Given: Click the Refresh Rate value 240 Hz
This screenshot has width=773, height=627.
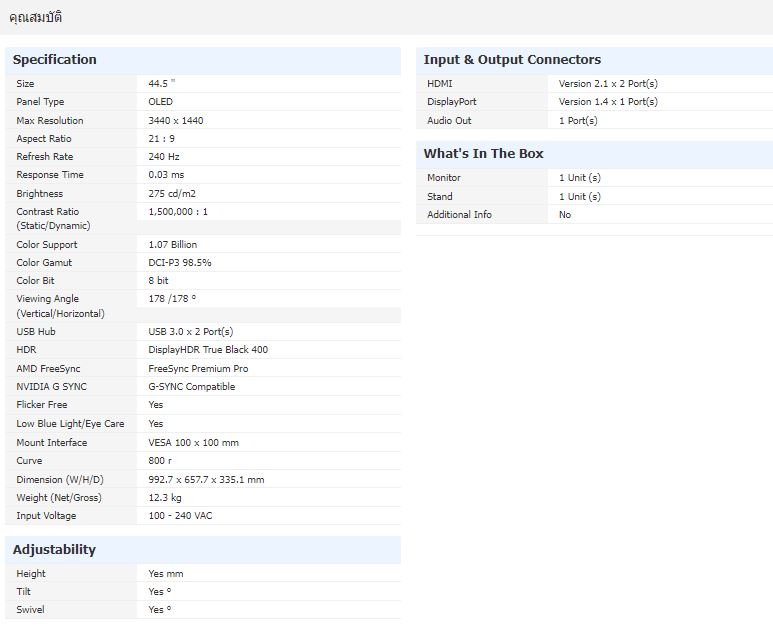Looking at the screenshot, I should 164,157.
